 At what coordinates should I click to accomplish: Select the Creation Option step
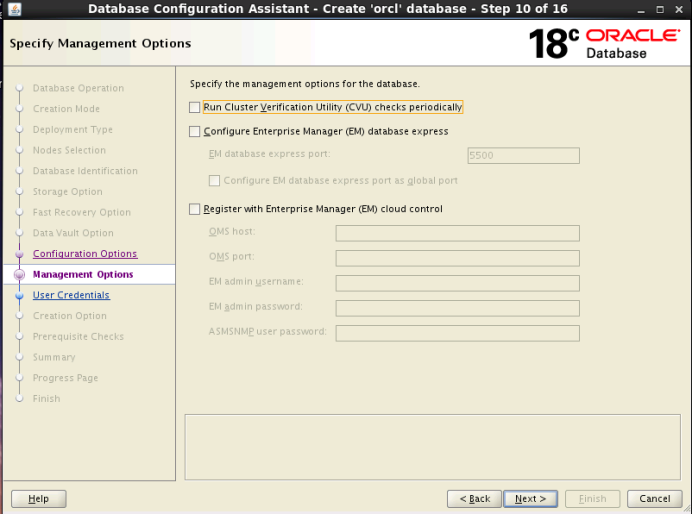click(x=69, y=316)
